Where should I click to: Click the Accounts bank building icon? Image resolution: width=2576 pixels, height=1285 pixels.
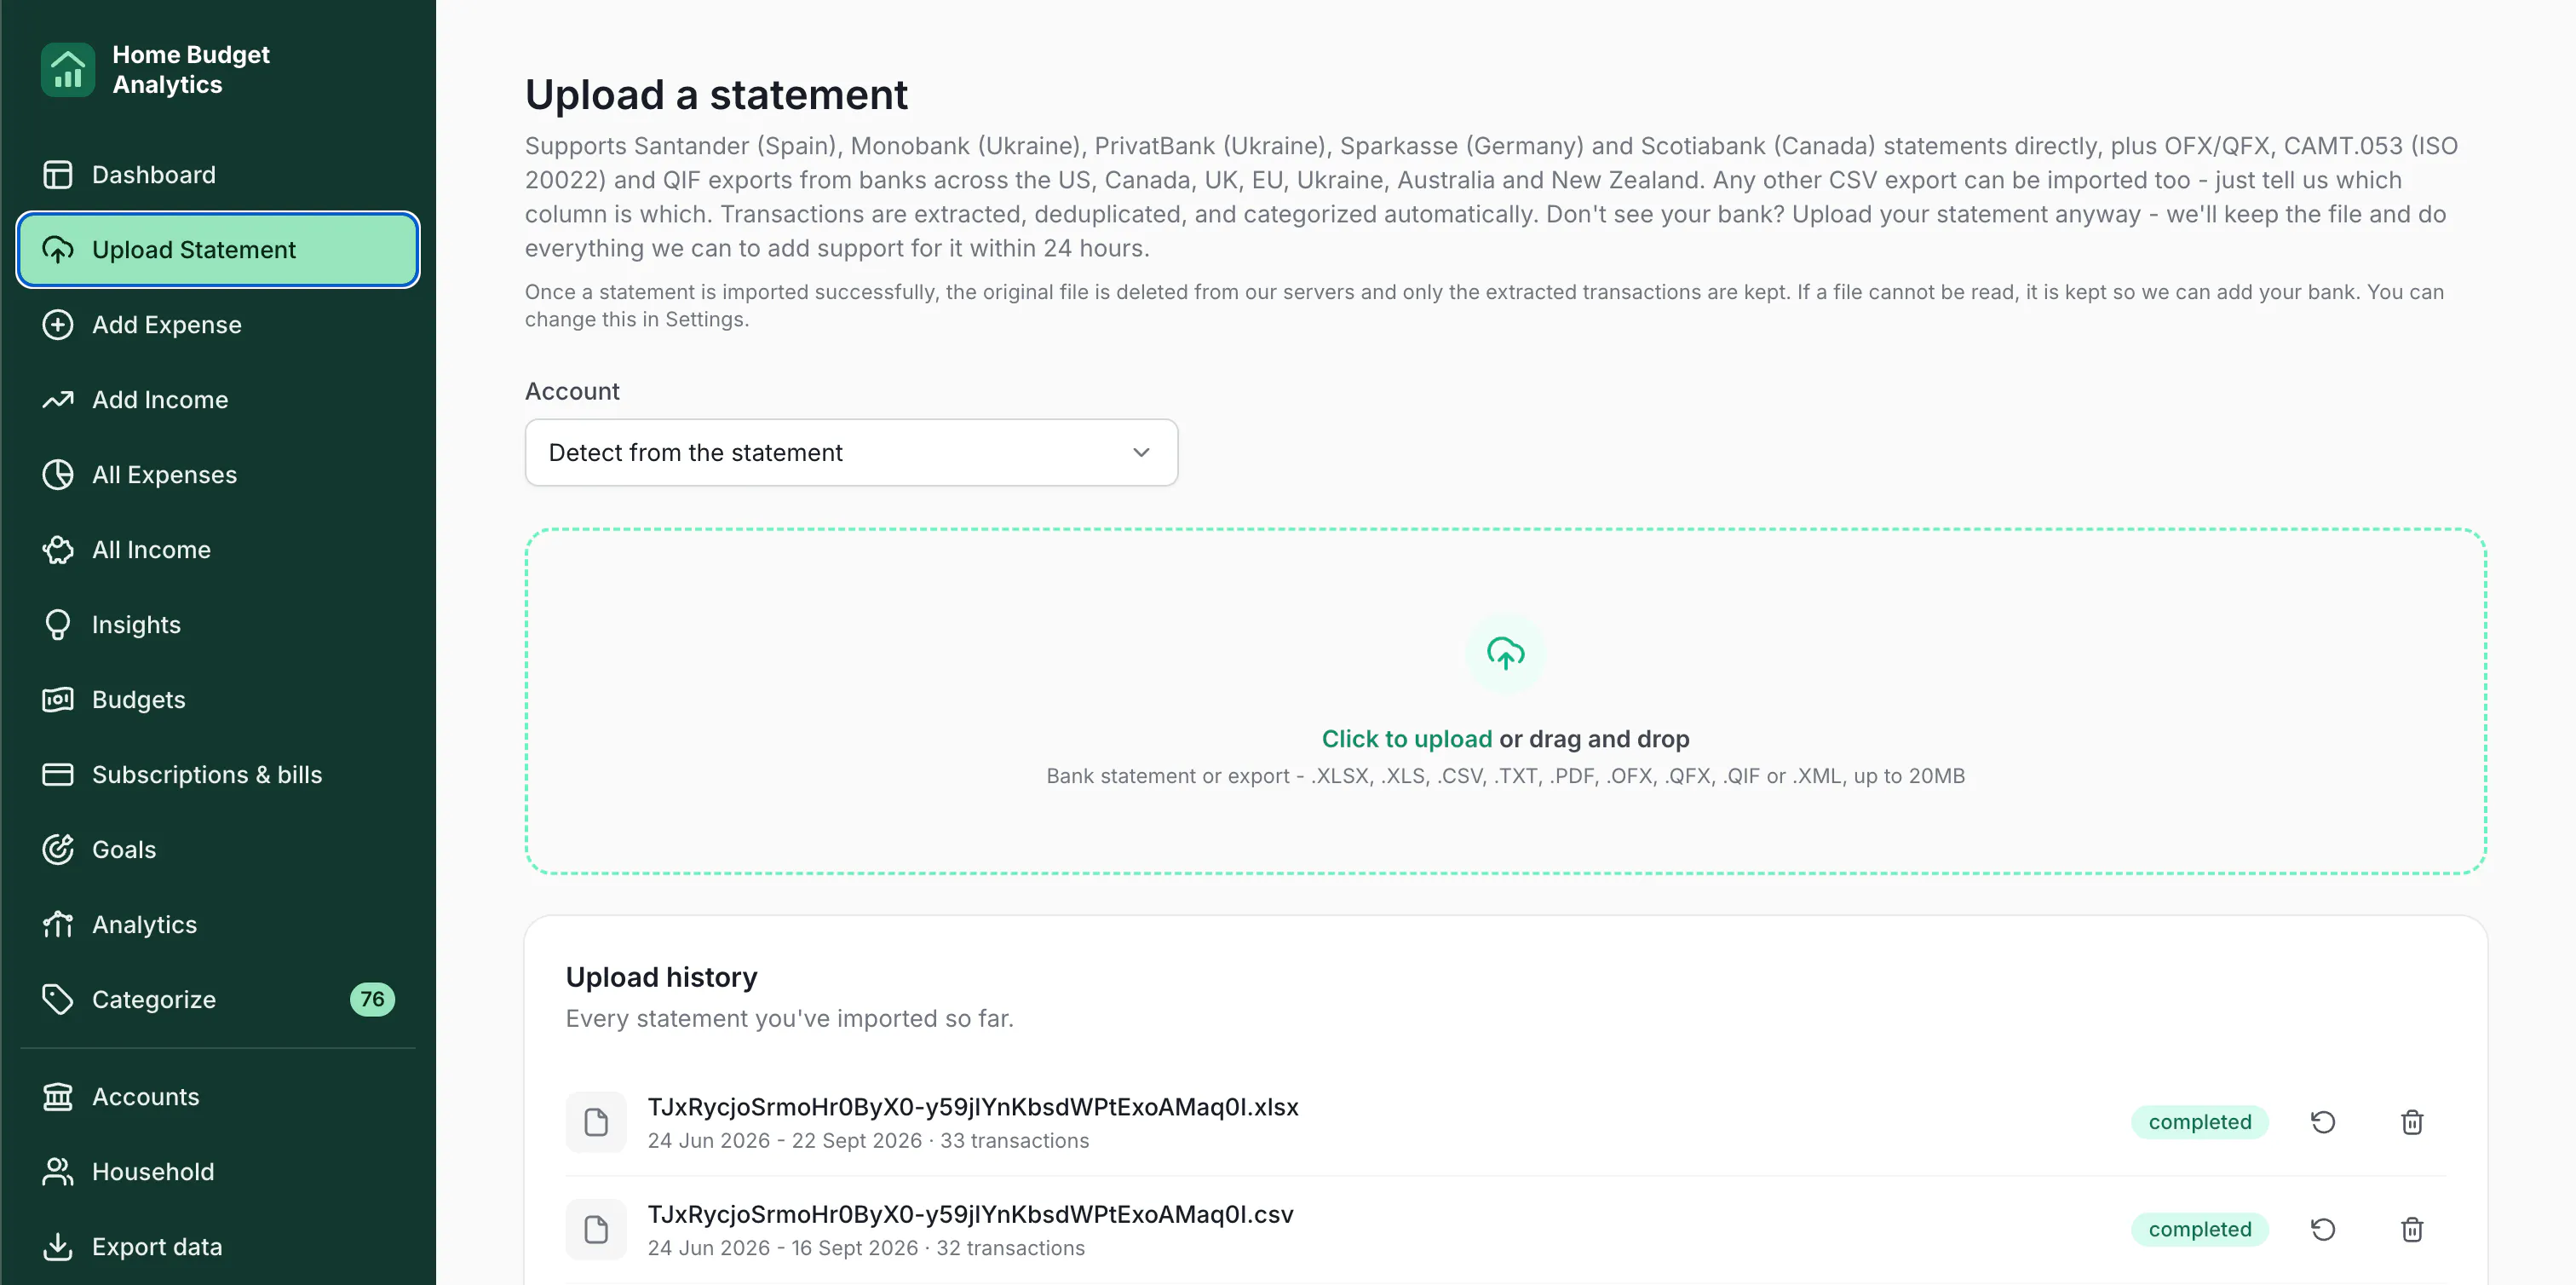click(x=58, y=1096)
